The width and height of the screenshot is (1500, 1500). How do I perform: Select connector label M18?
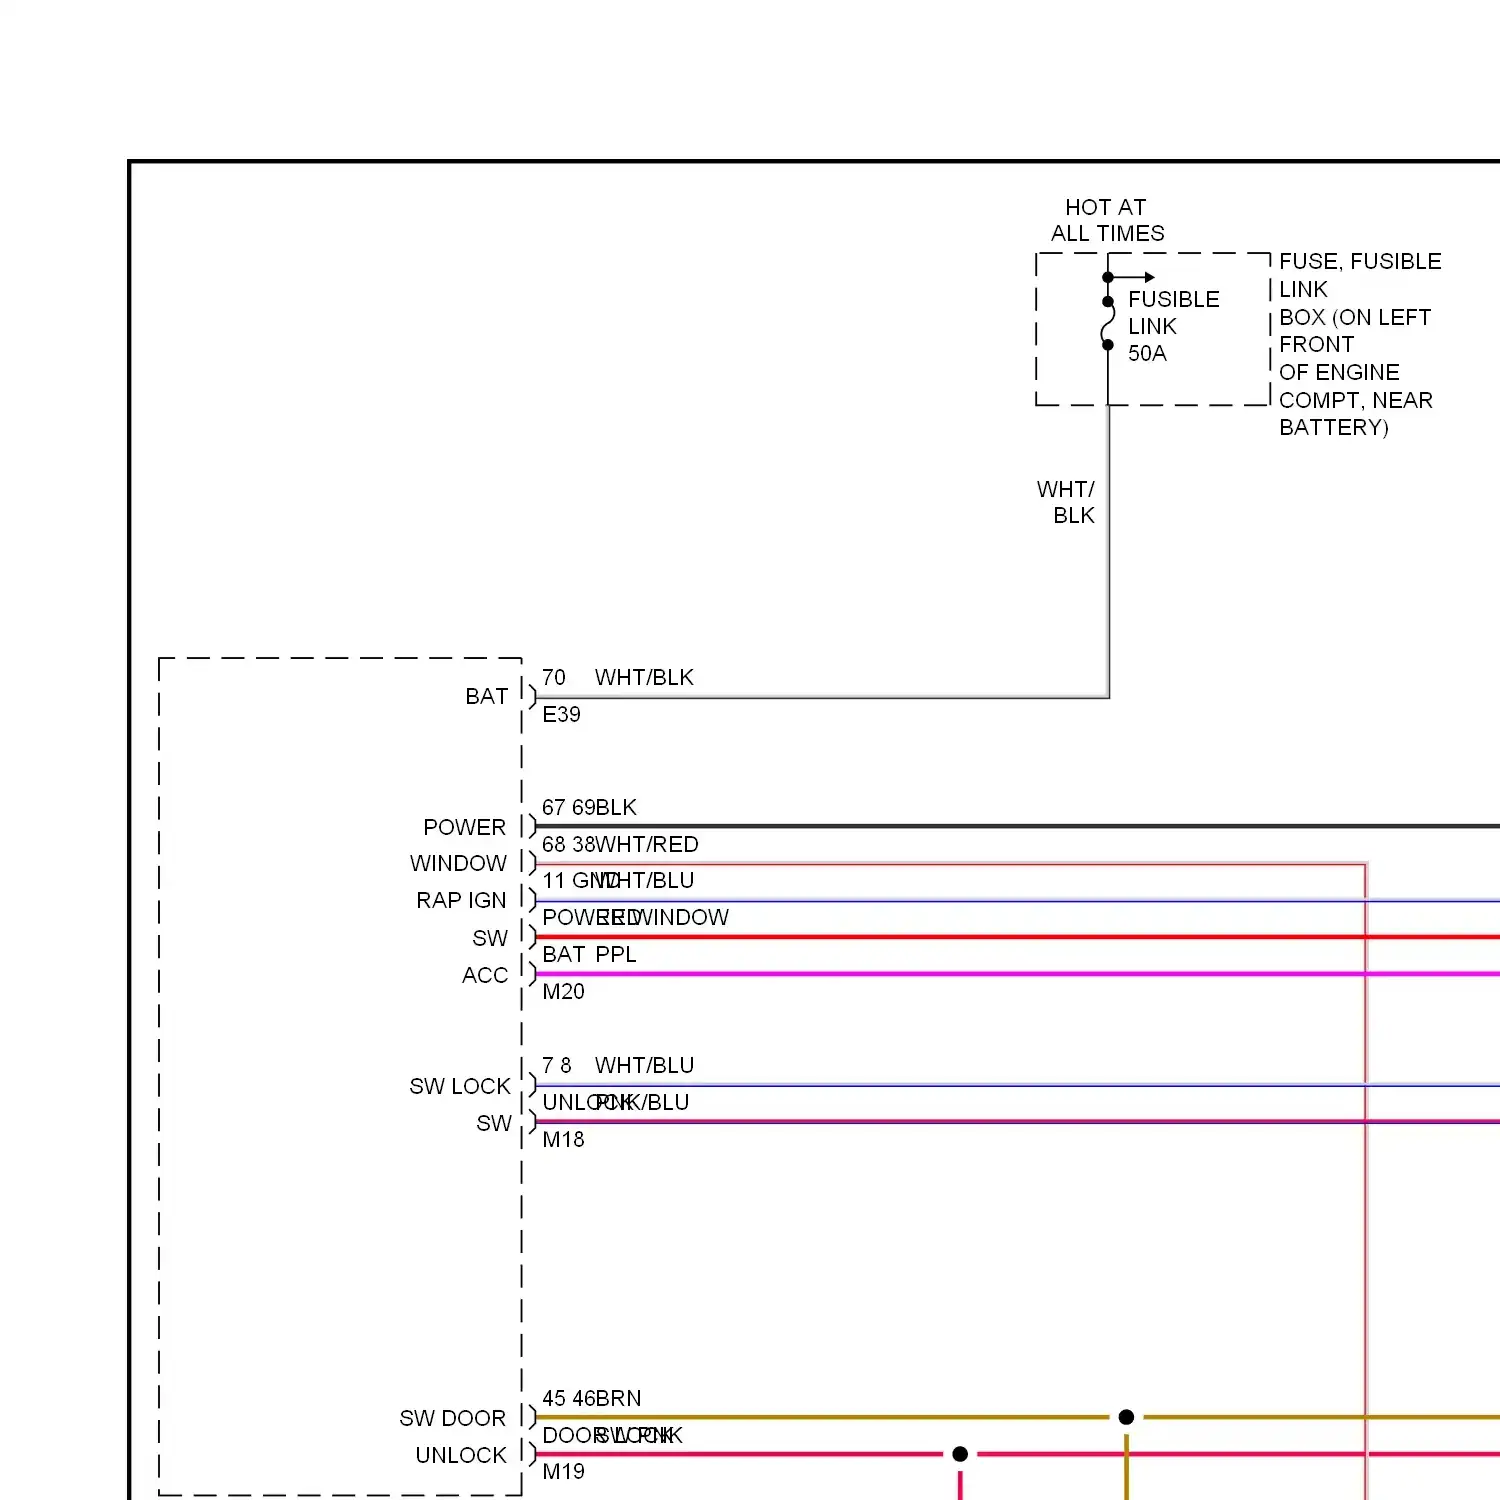tap(563, 1139)
